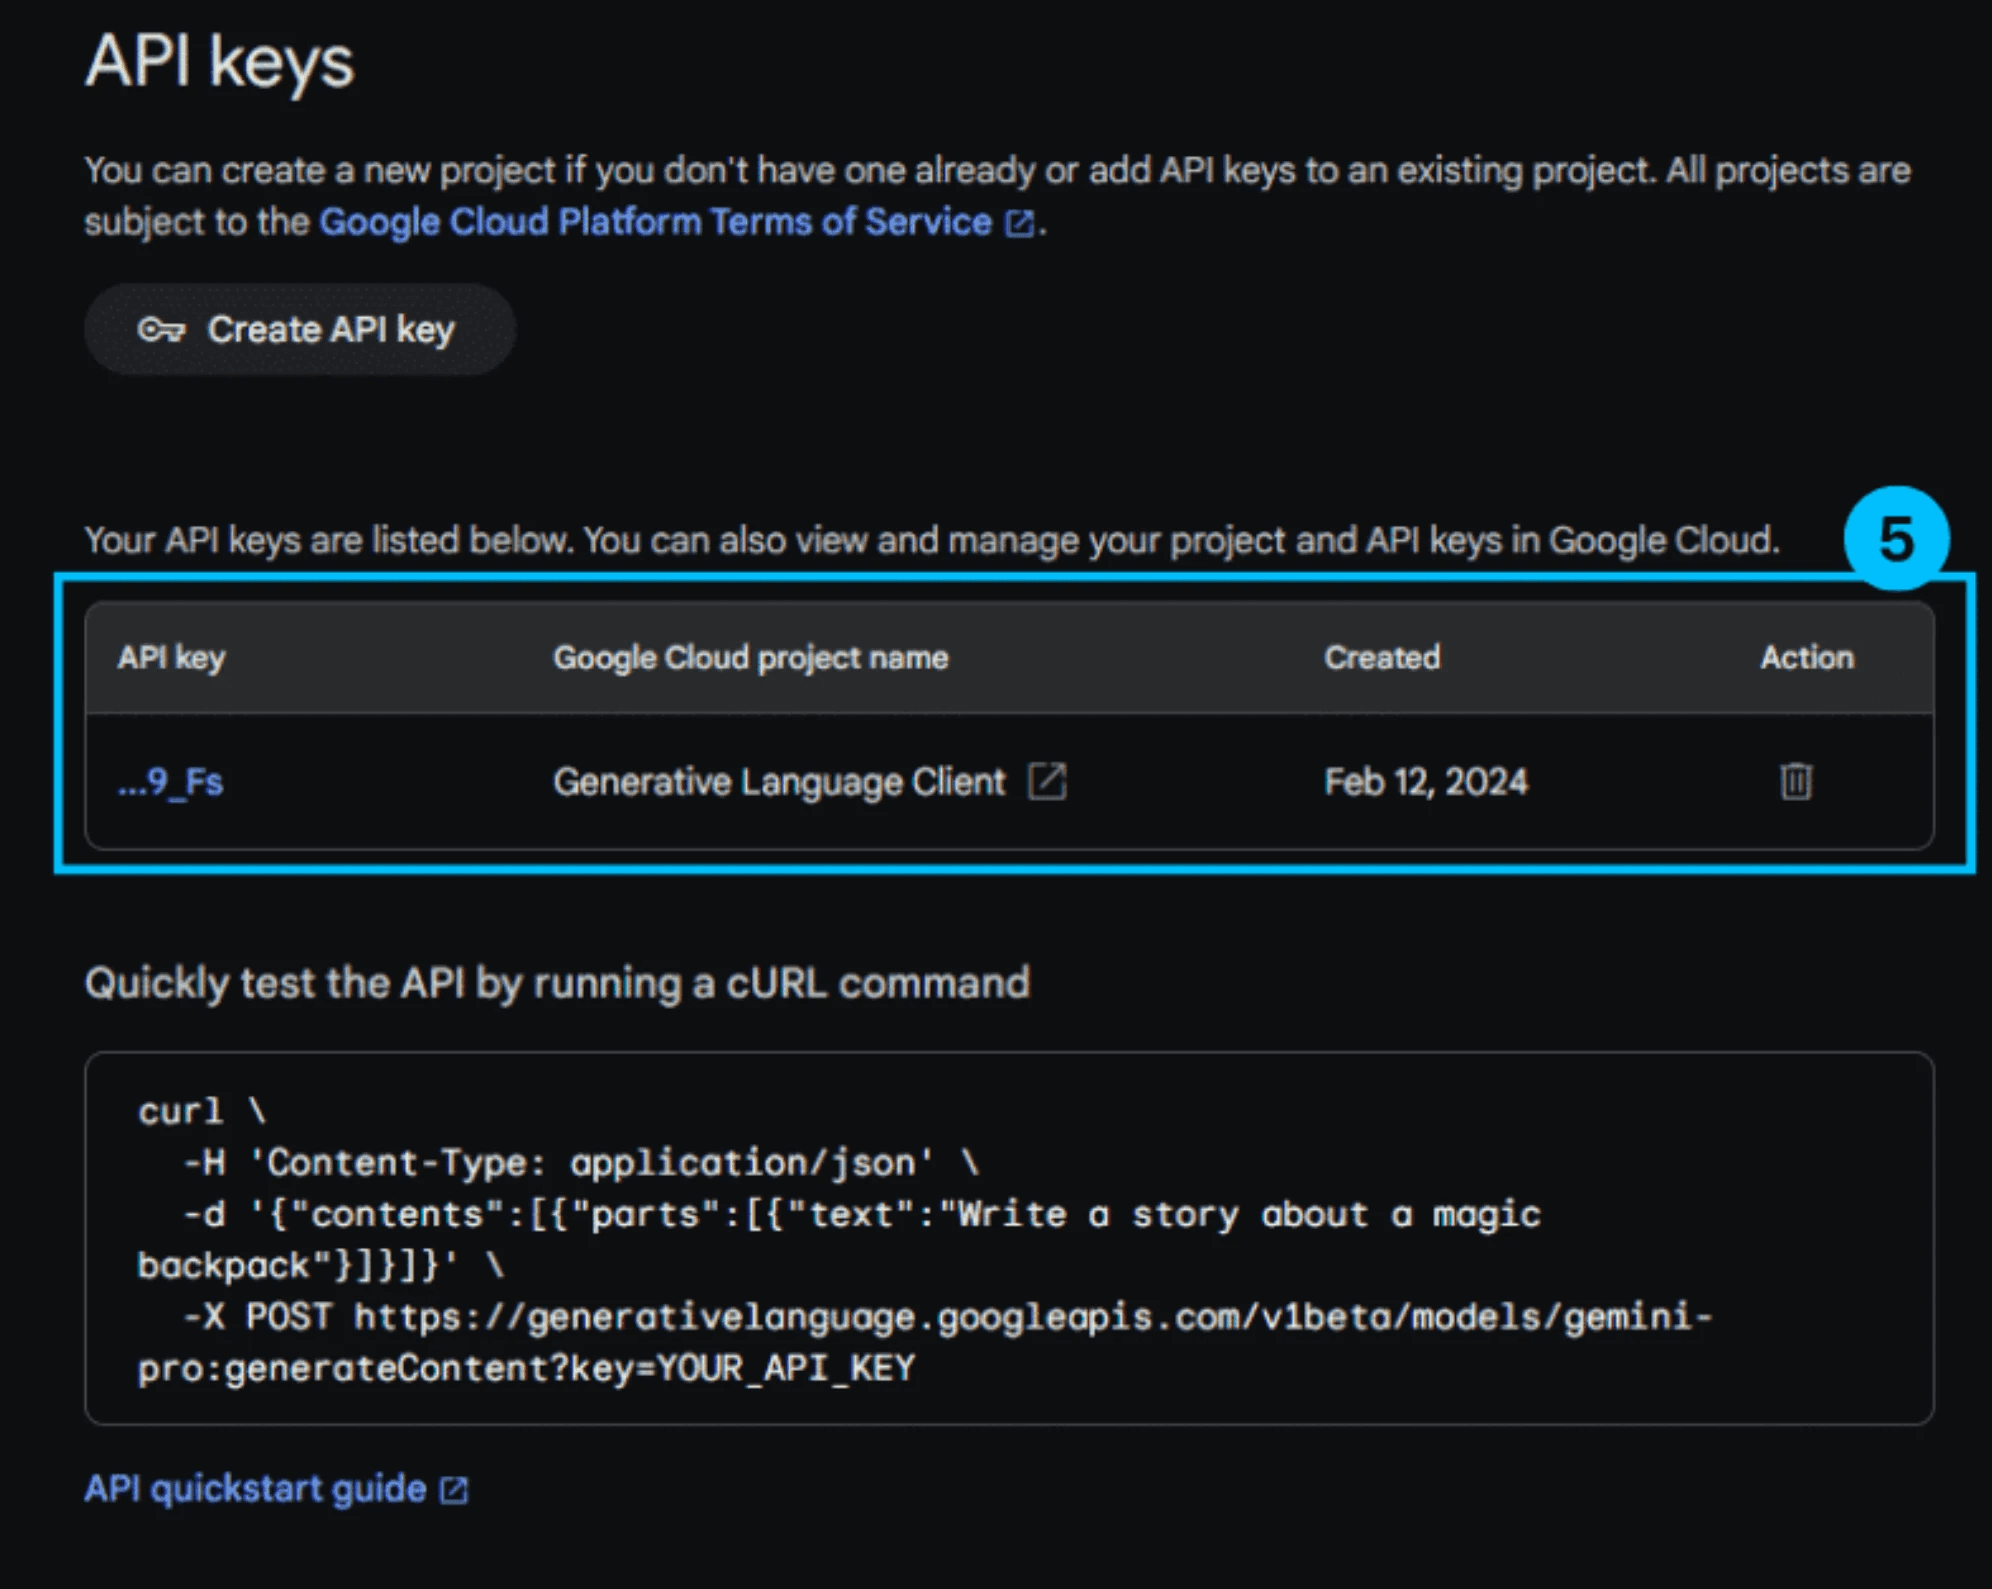Click the external link icon beside Generative Language Client

click(1046, 781)
